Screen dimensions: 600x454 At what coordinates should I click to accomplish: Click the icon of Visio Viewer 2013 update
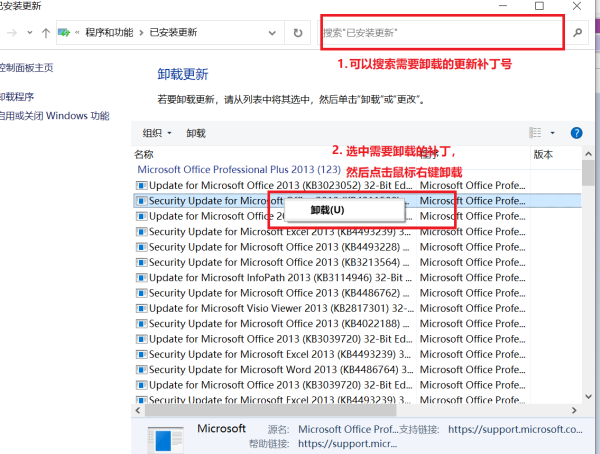141,309
